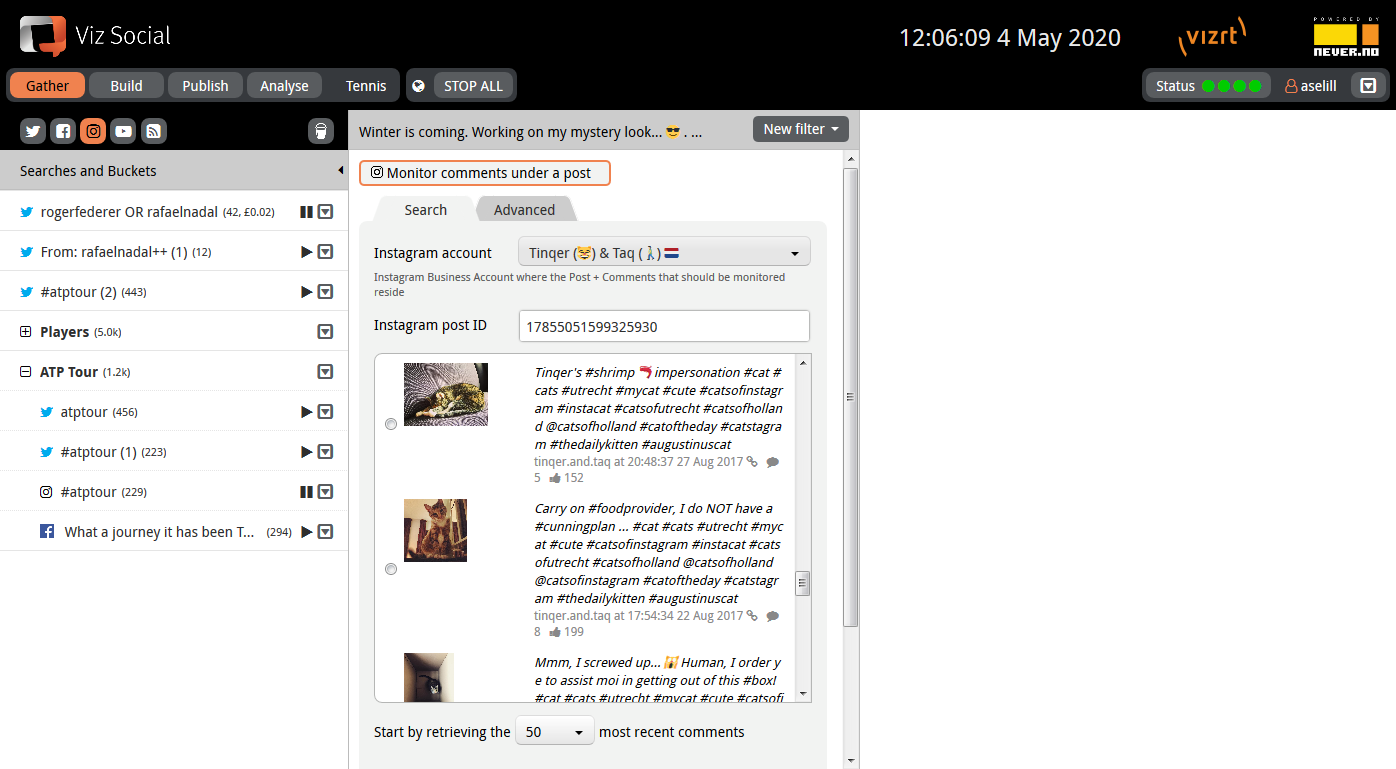This screenshot has height=769, width=1396.
Task: Expand the Players bucket
Action: click(x=26, y=332)
